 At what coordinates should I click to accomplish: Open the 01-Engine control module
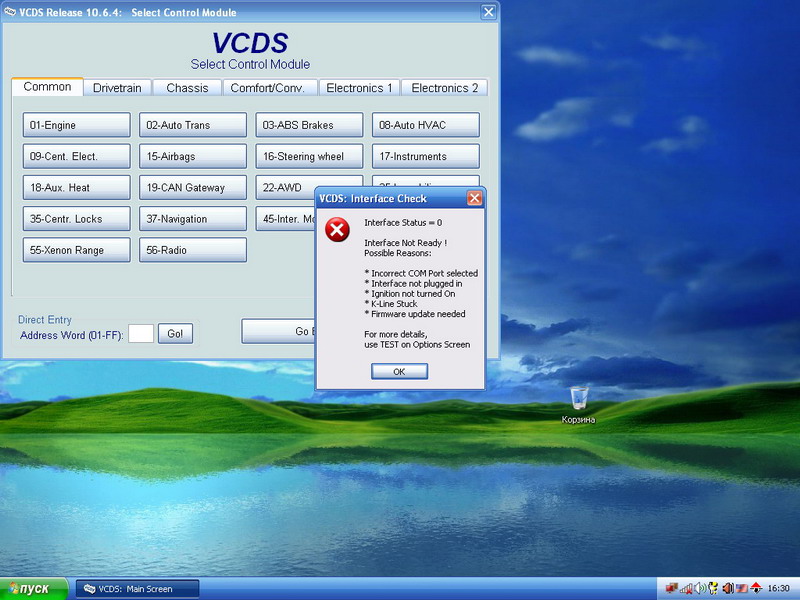point(77,125)
